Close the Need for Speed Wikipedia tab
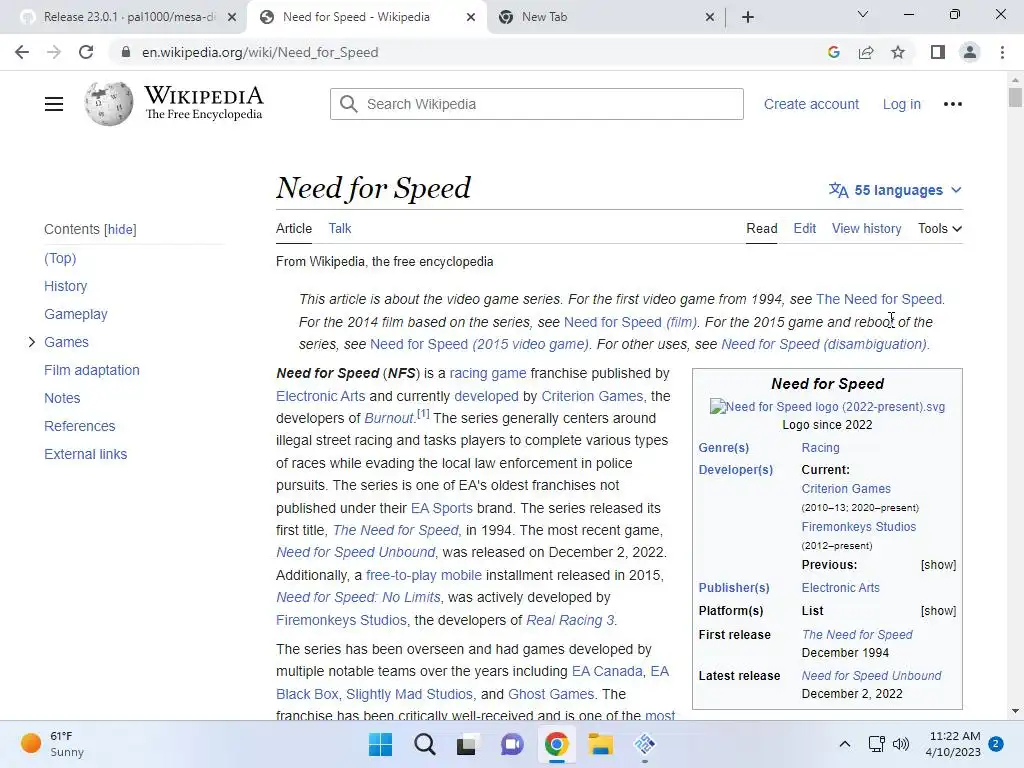This screenshot has height=768, width=1024. 471,17
